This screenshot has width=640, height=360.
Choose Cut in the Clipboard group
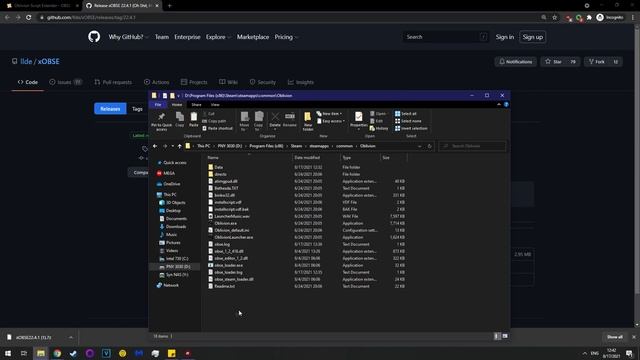[209, 114]
